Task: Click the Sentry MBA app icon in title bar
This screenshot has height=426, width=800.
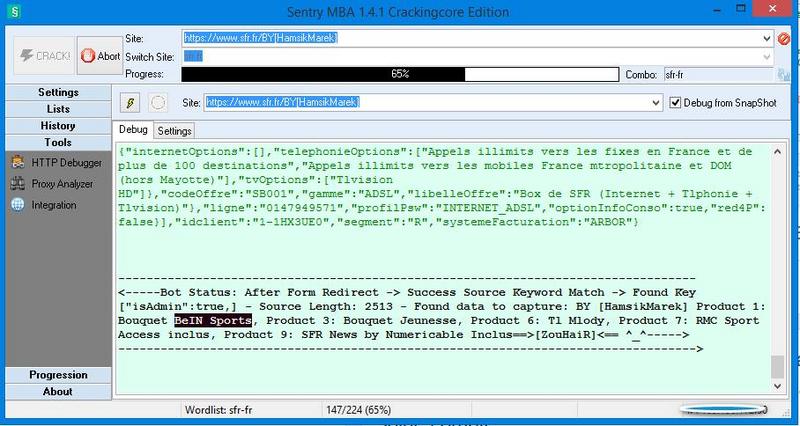Action: (13, 11)
